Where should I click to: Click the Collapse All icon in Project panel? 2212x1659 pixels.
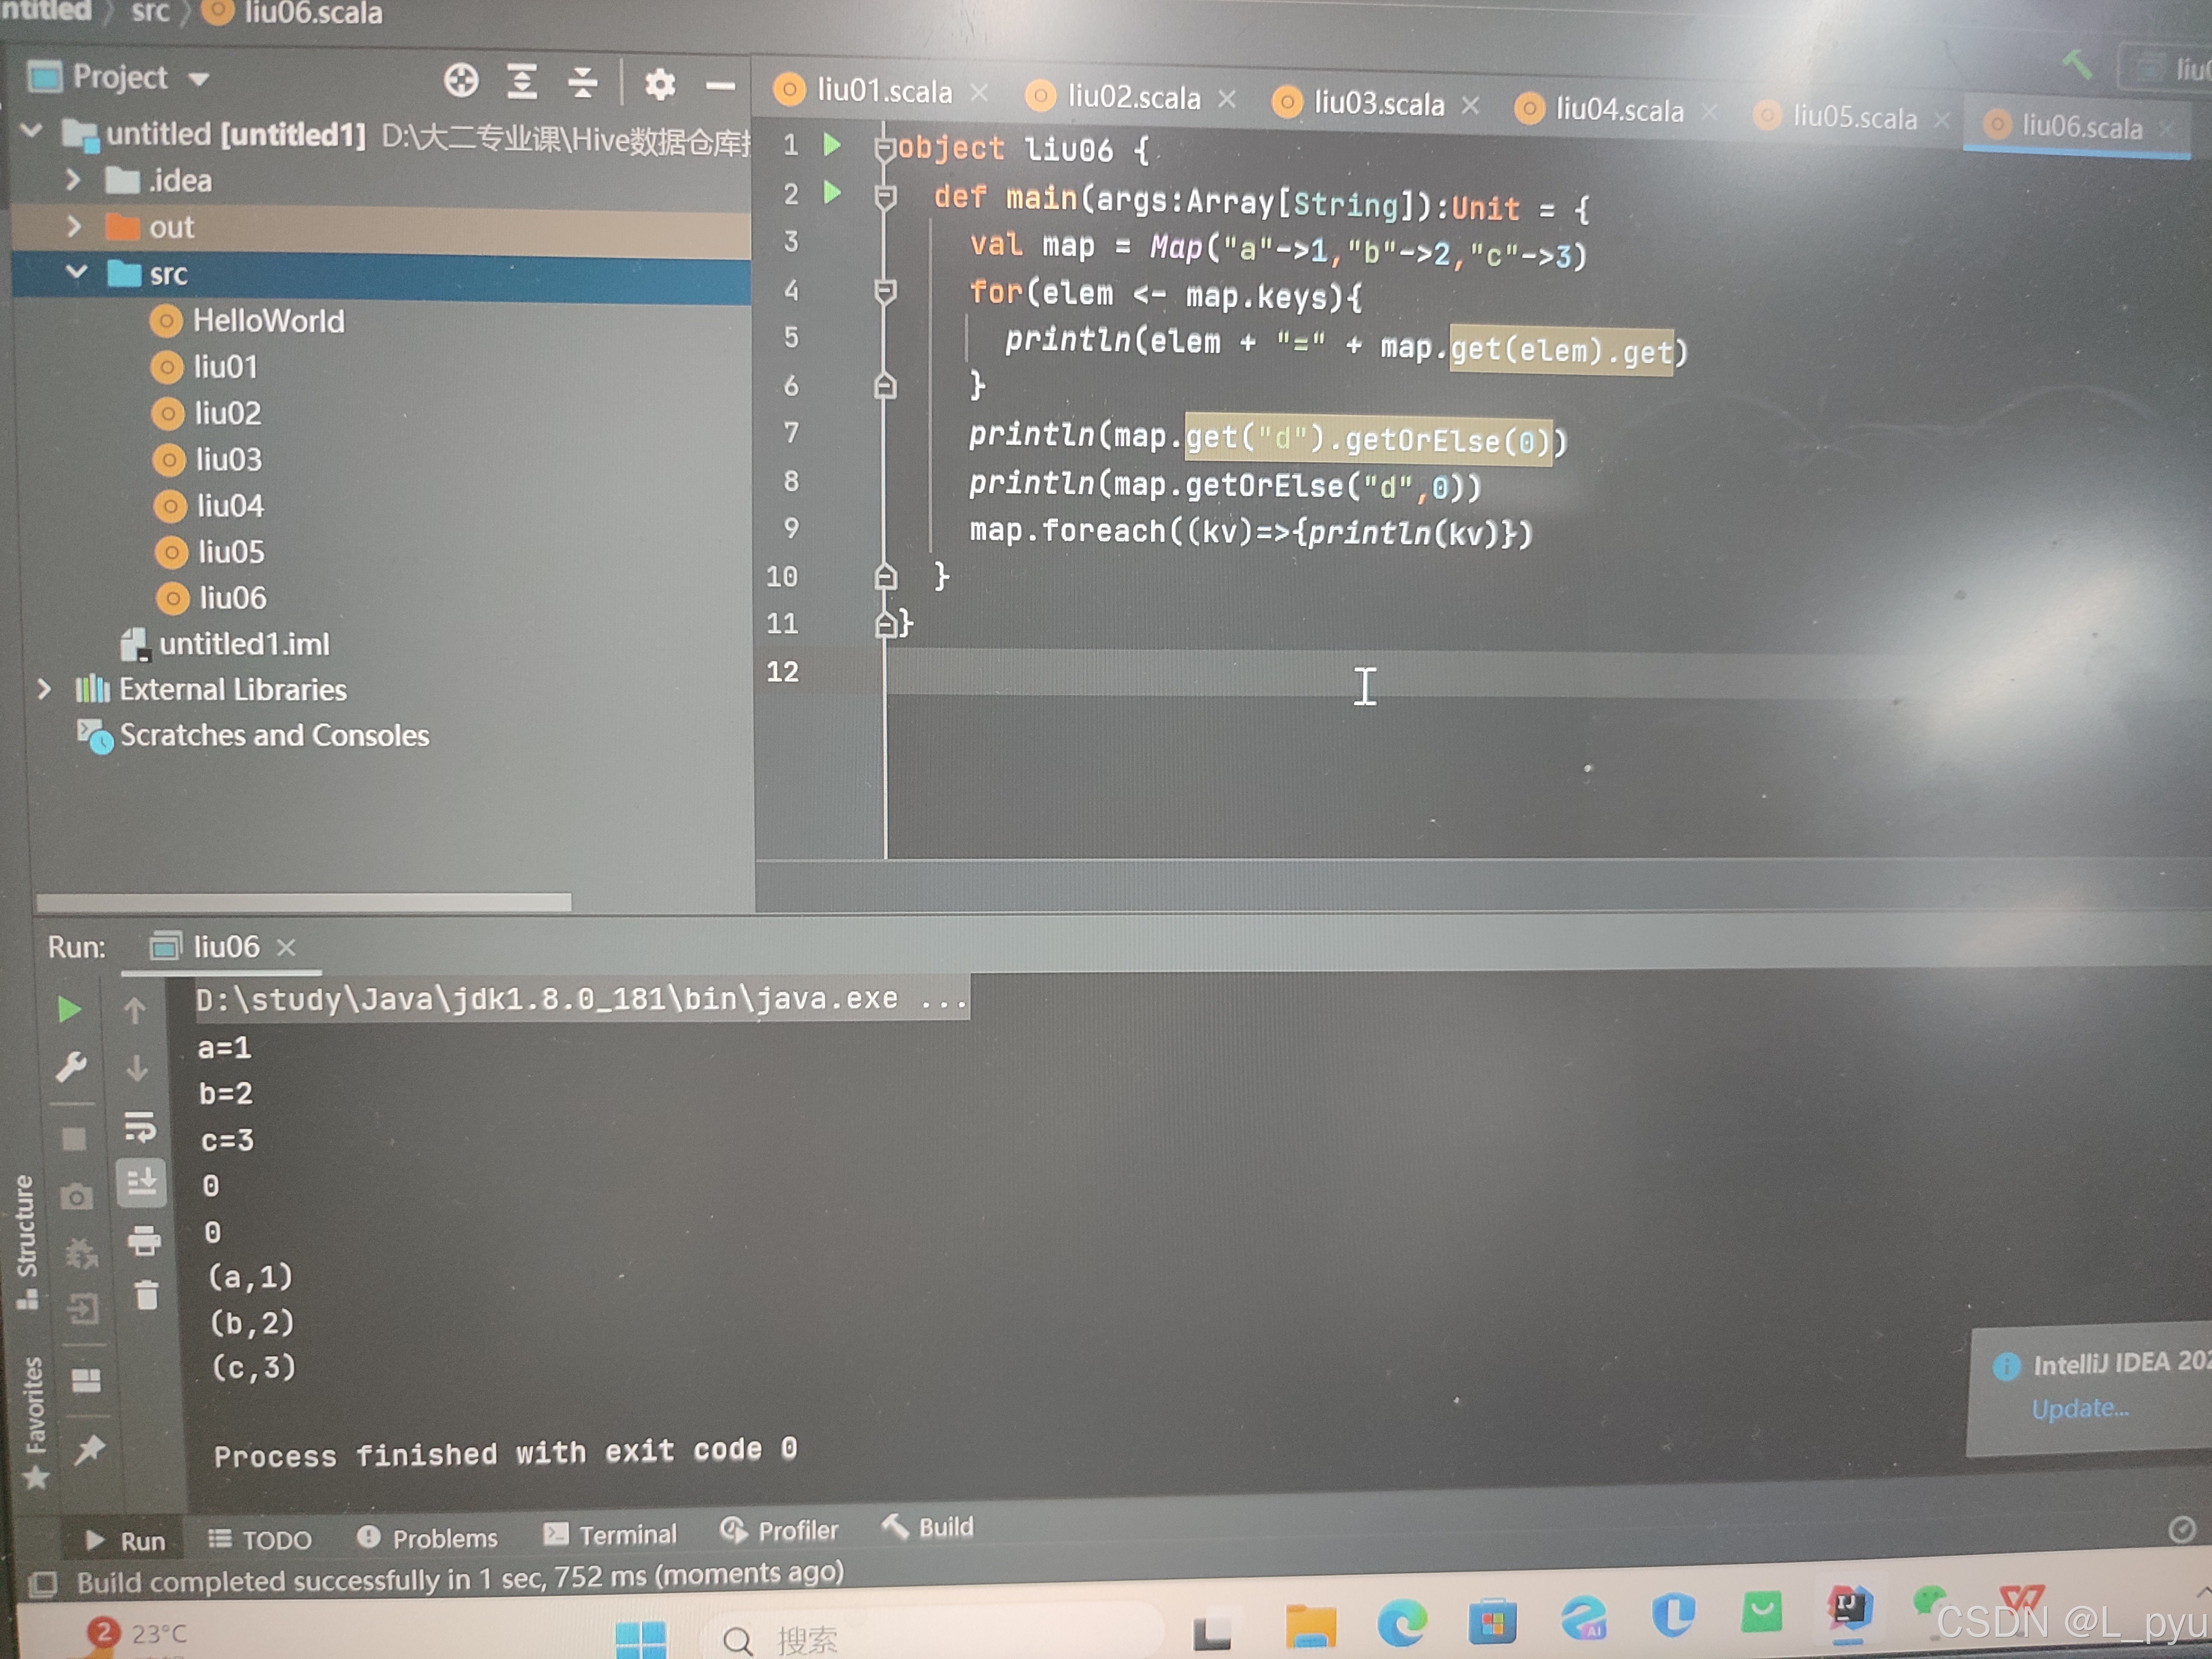coord(582,83)
